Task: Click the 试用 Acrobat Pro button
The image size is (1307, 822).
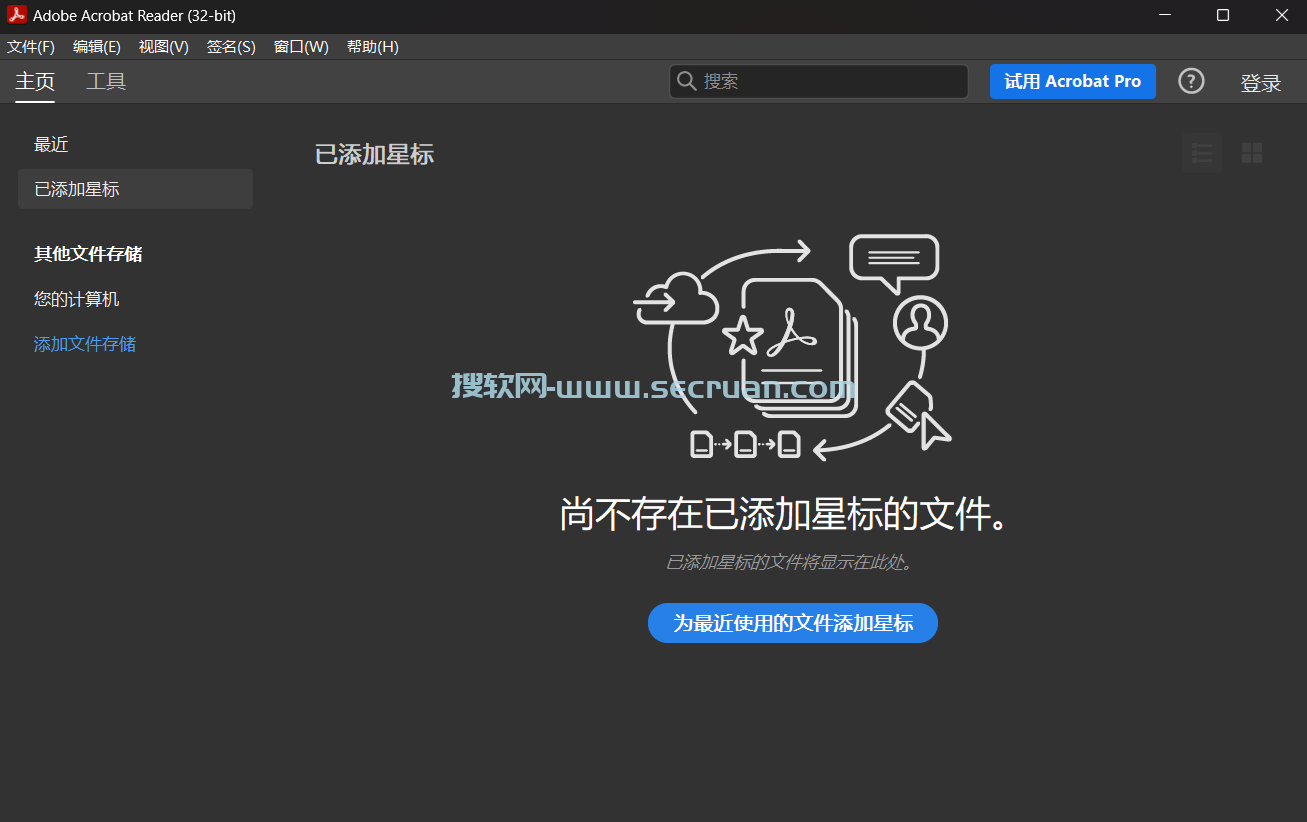Action: tap(1073, 82)
